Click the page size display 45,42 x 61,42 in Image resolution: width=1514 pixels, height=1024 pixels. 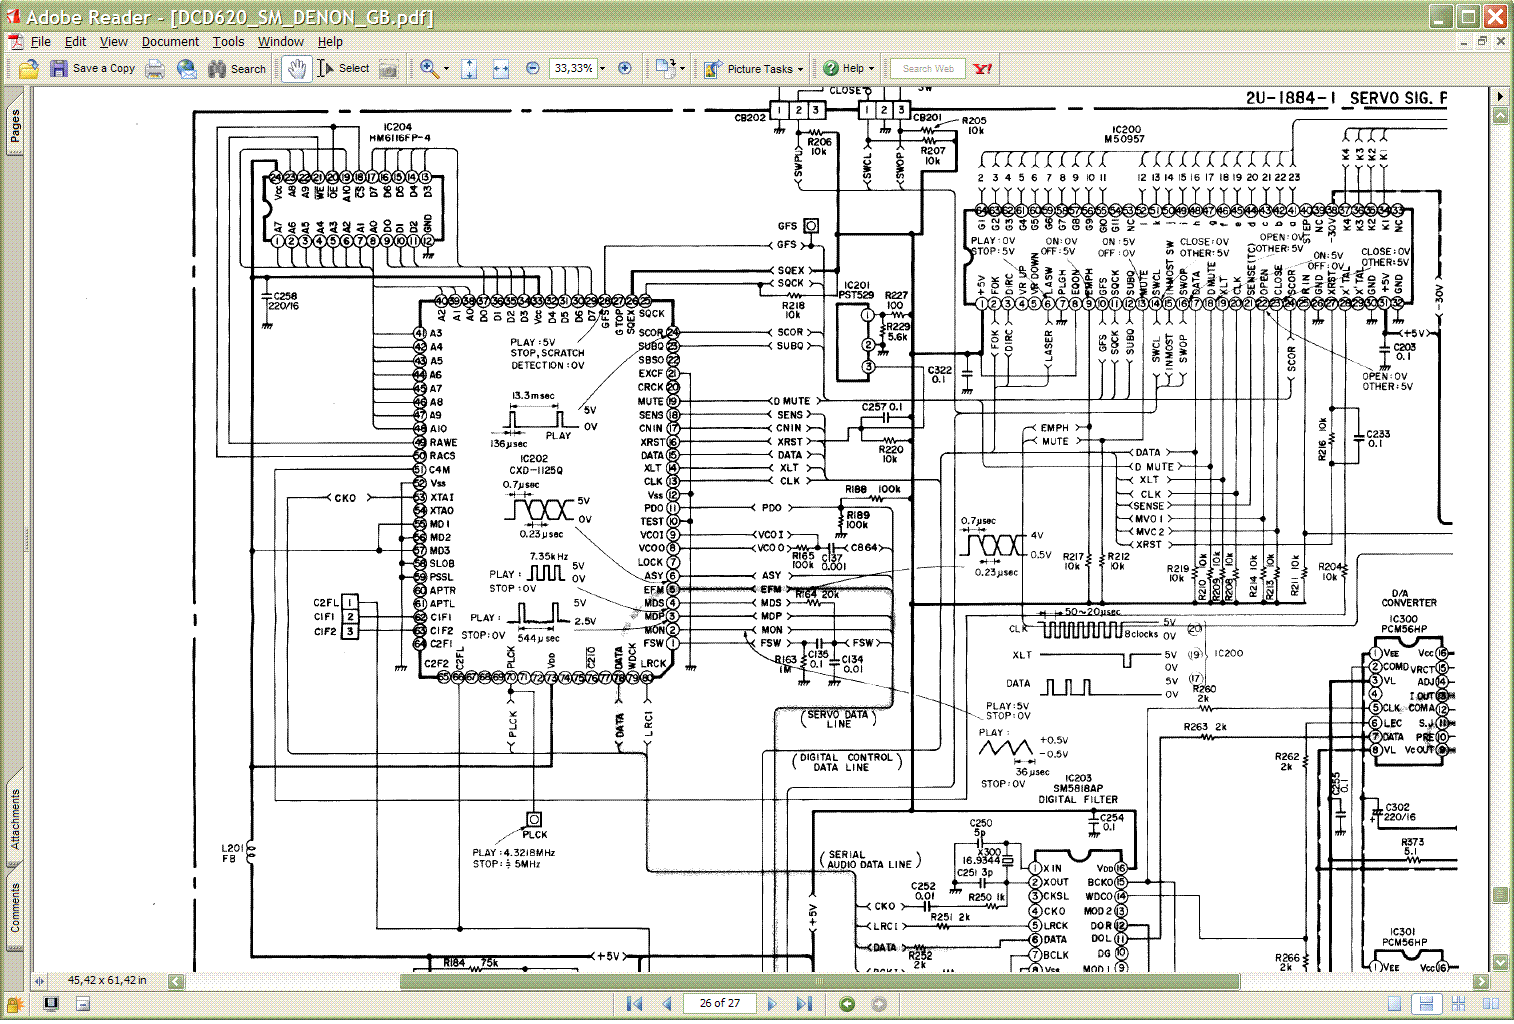click(107, 981)
